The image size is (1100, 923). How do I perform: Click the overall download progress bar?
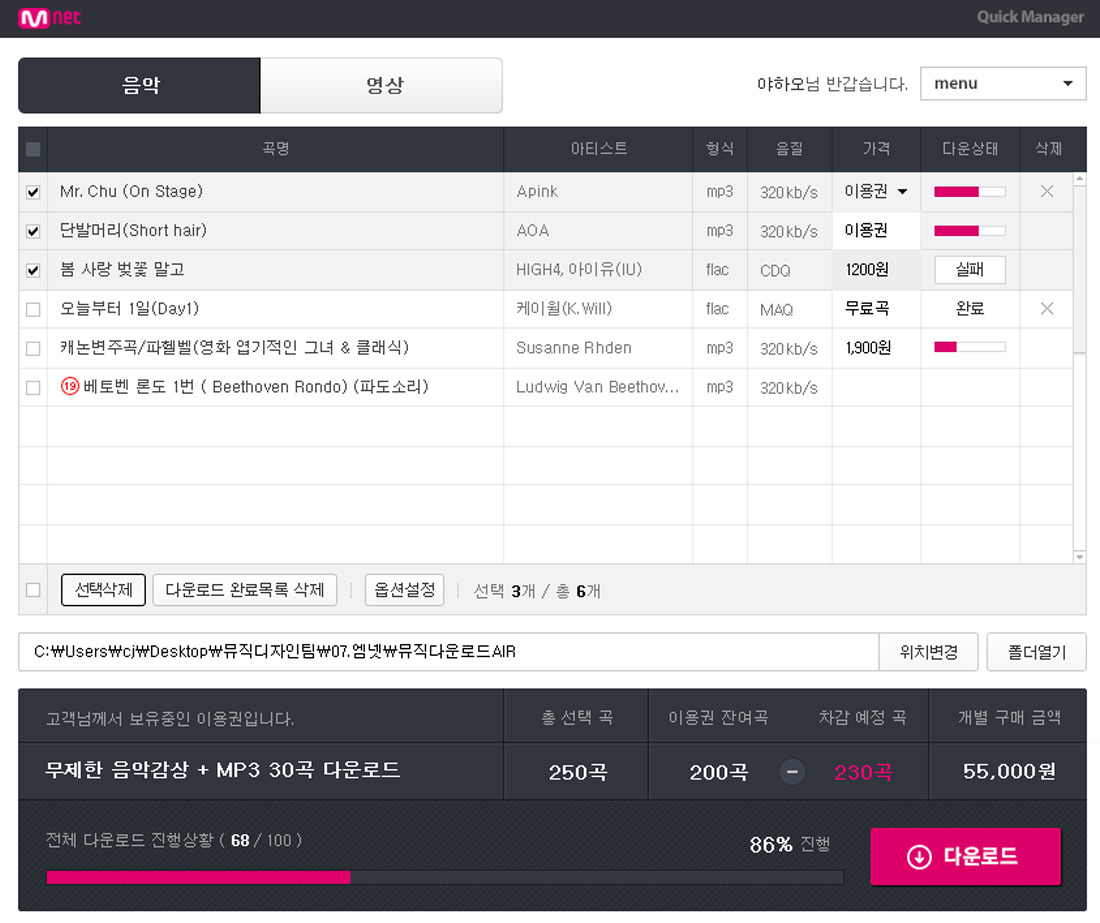[x=445, y=877]
